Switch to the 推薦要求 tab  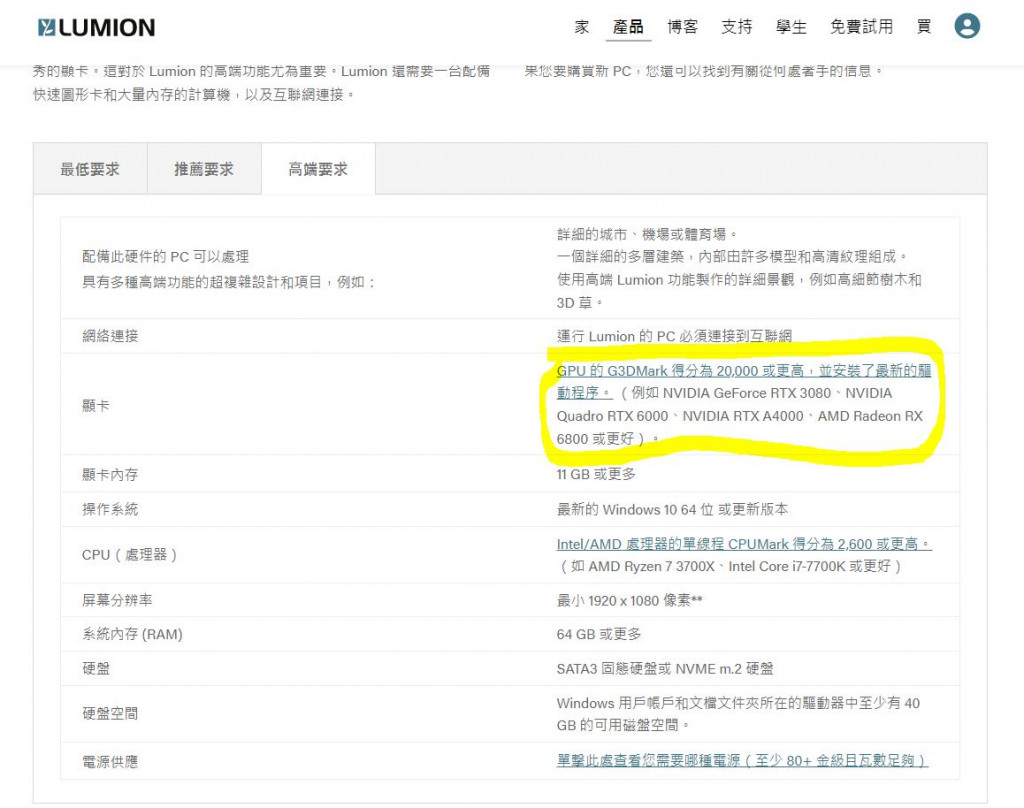click(204, 169)
